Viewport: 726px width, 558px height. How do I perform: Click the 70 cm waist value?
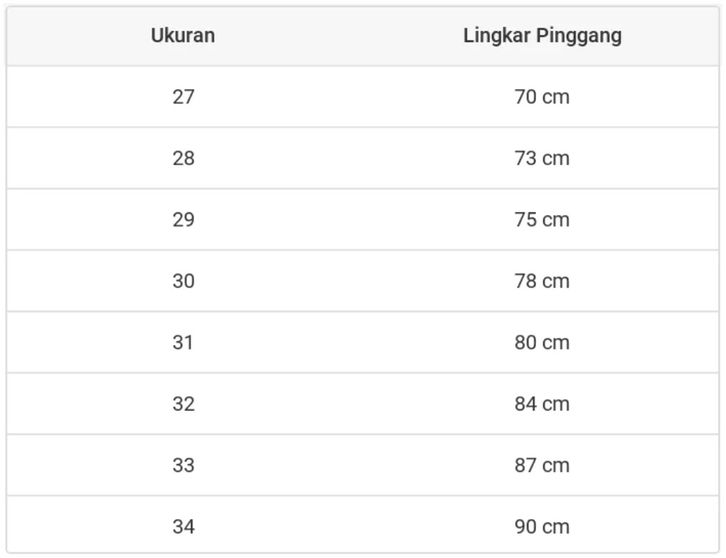(542, 97)
